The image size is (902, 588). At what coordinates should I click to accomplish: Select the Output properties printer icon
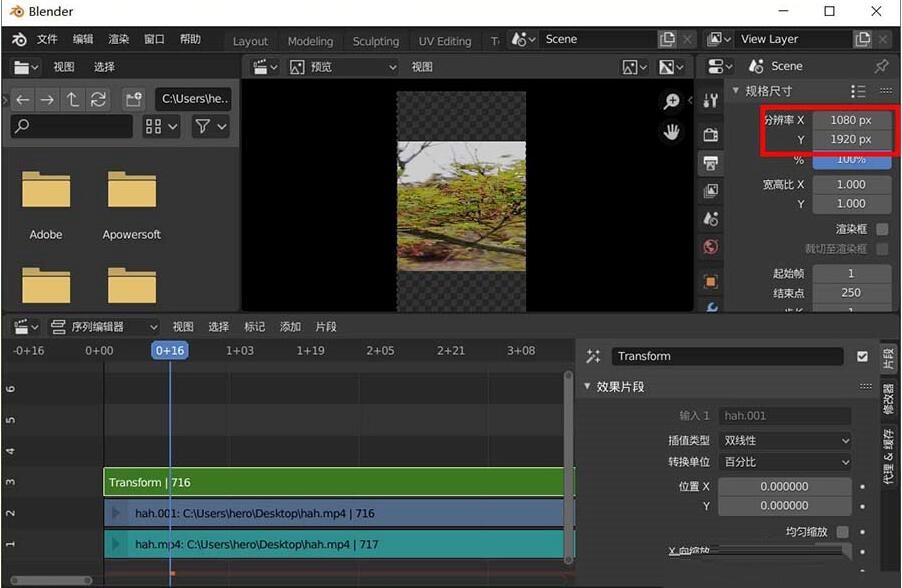point(711,163)
